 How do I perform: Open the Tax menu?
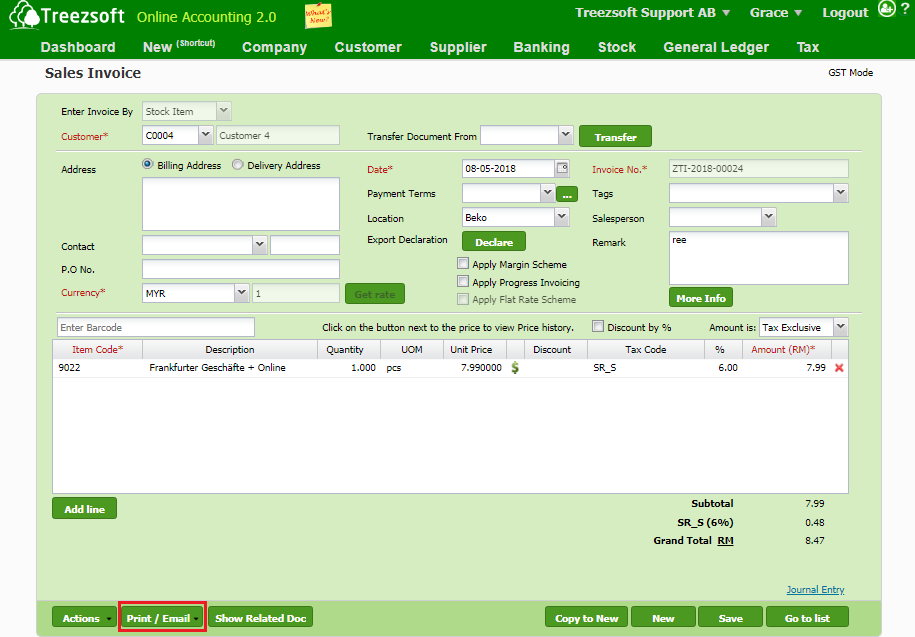pos(808,47)
